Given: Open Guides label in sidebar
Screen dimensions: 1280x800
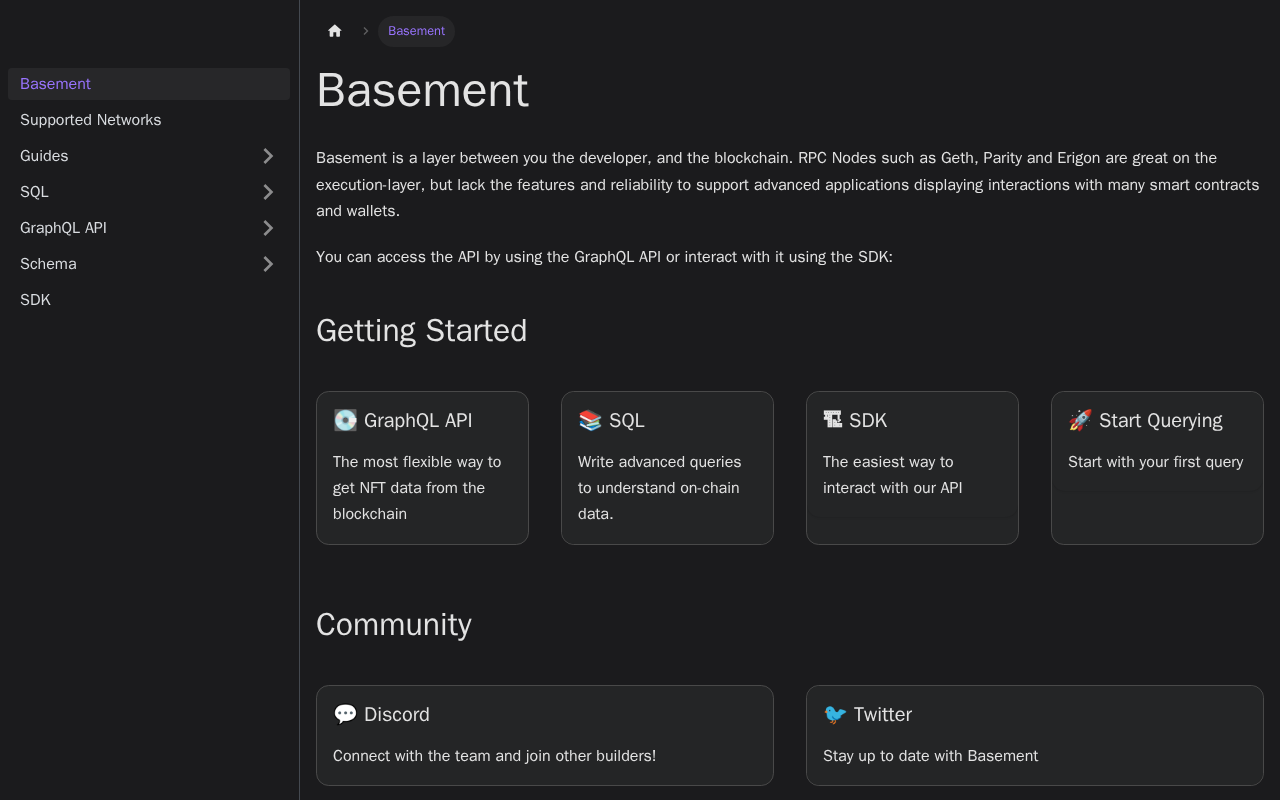Looking at the screenshot, I should (45, 156).
